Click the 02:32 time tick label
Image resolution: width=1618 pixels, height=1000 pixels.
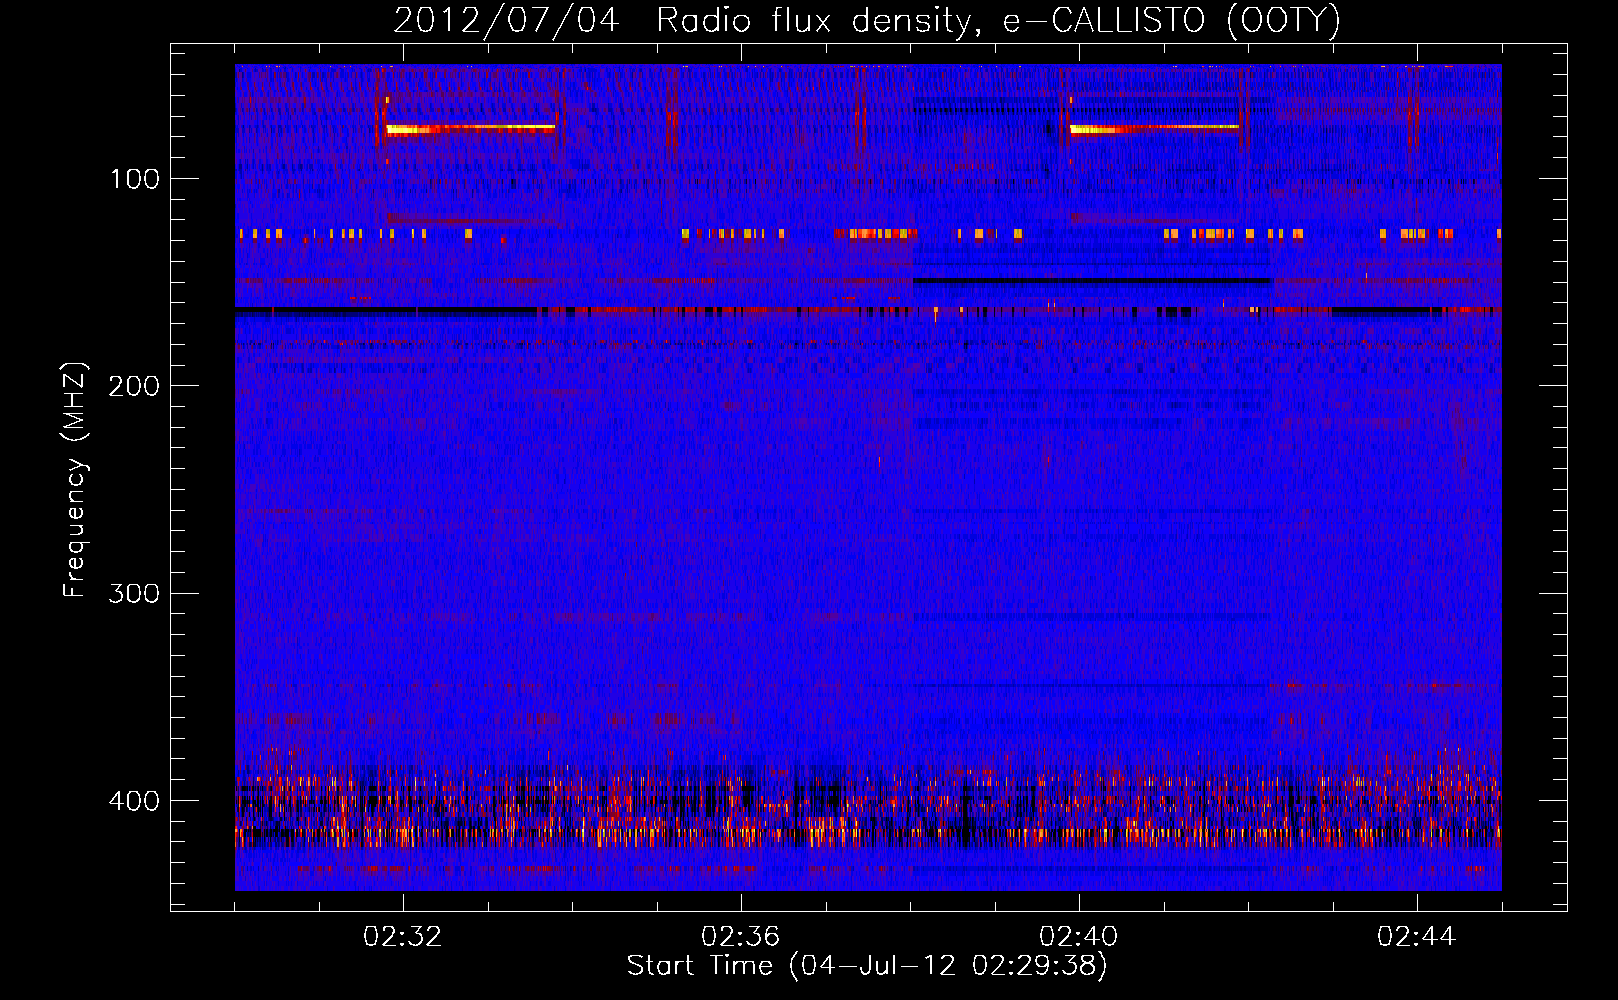tap(402, 937)
